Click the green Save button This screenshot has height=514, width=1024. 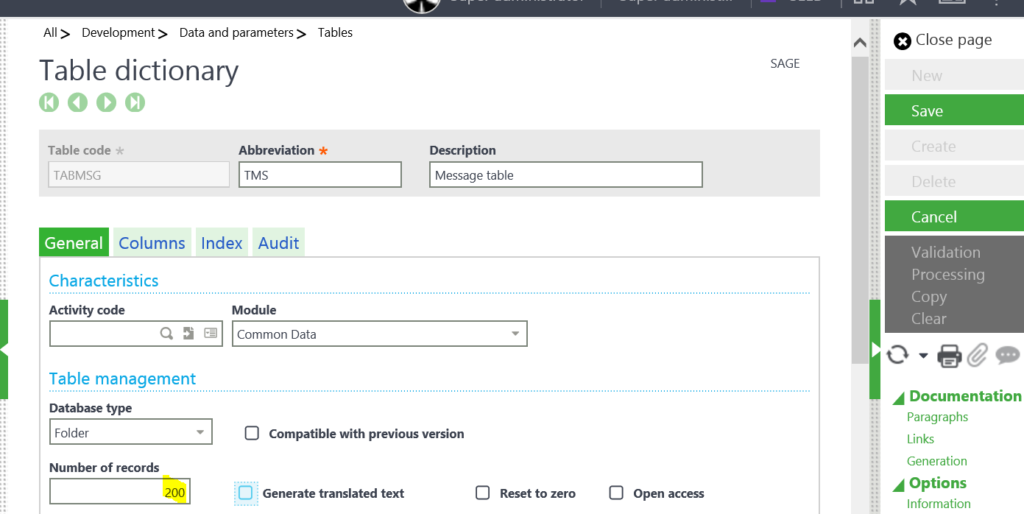click(953, 111)
